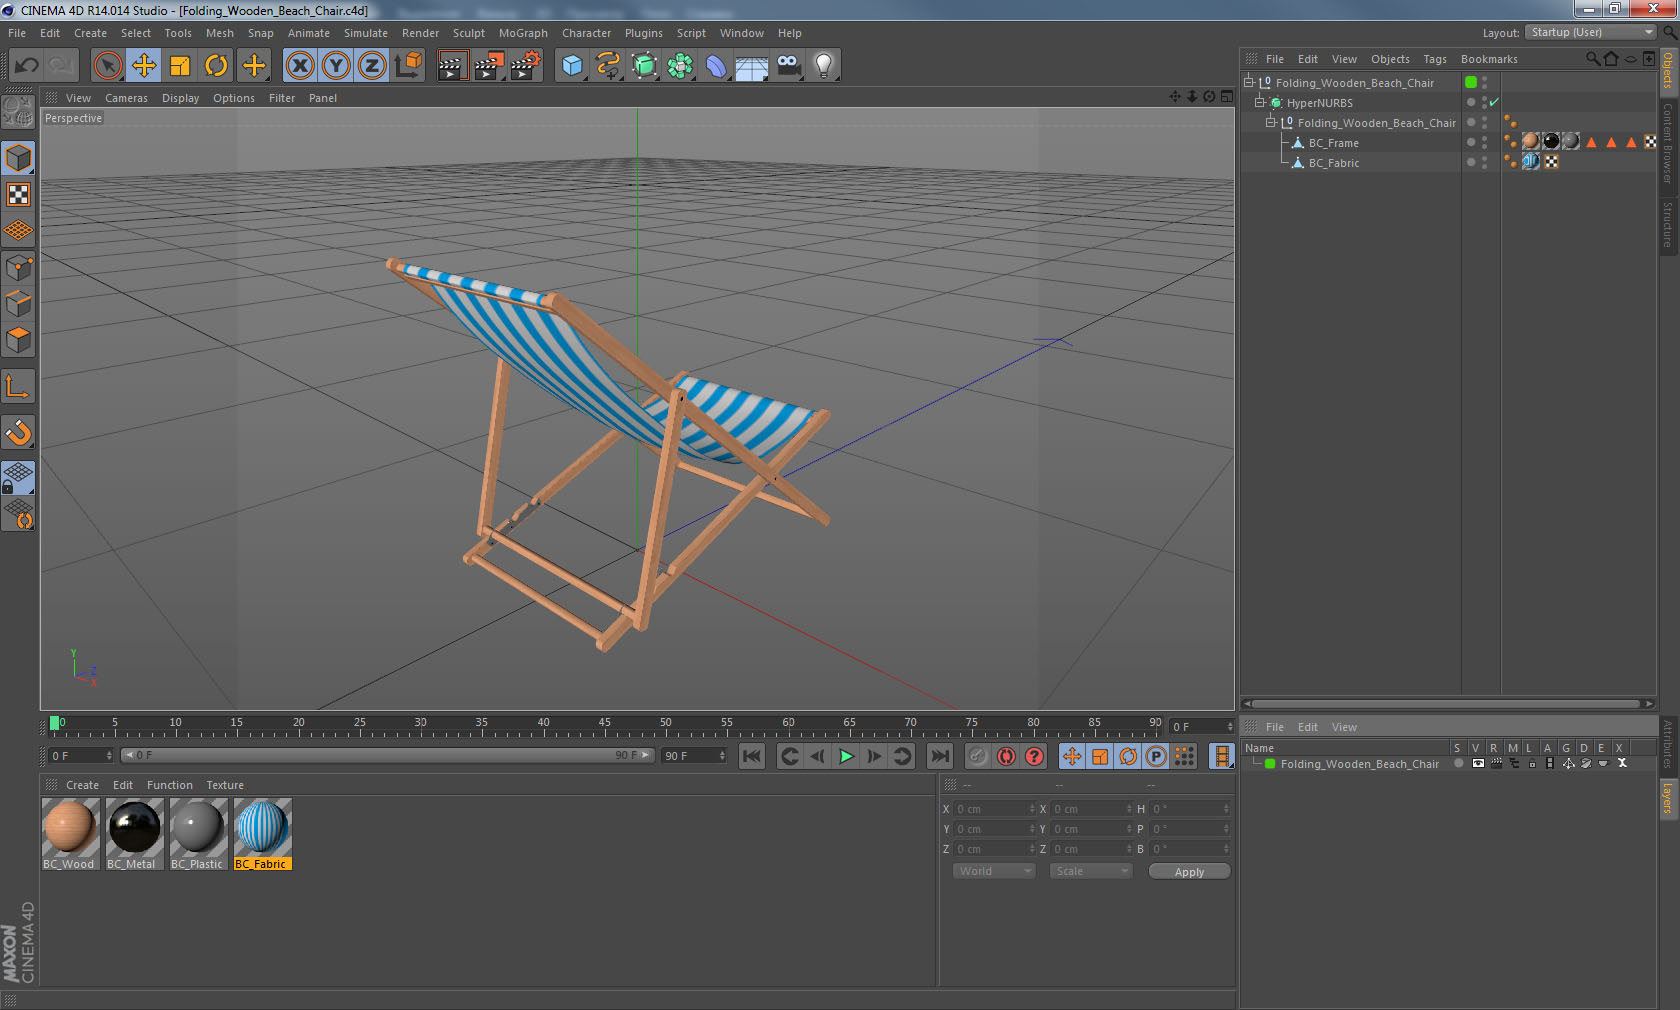The width and height of the screenshot is (1680, 1010).
Task: Click the green layer swatch on root object
Action: point(1471,83)
